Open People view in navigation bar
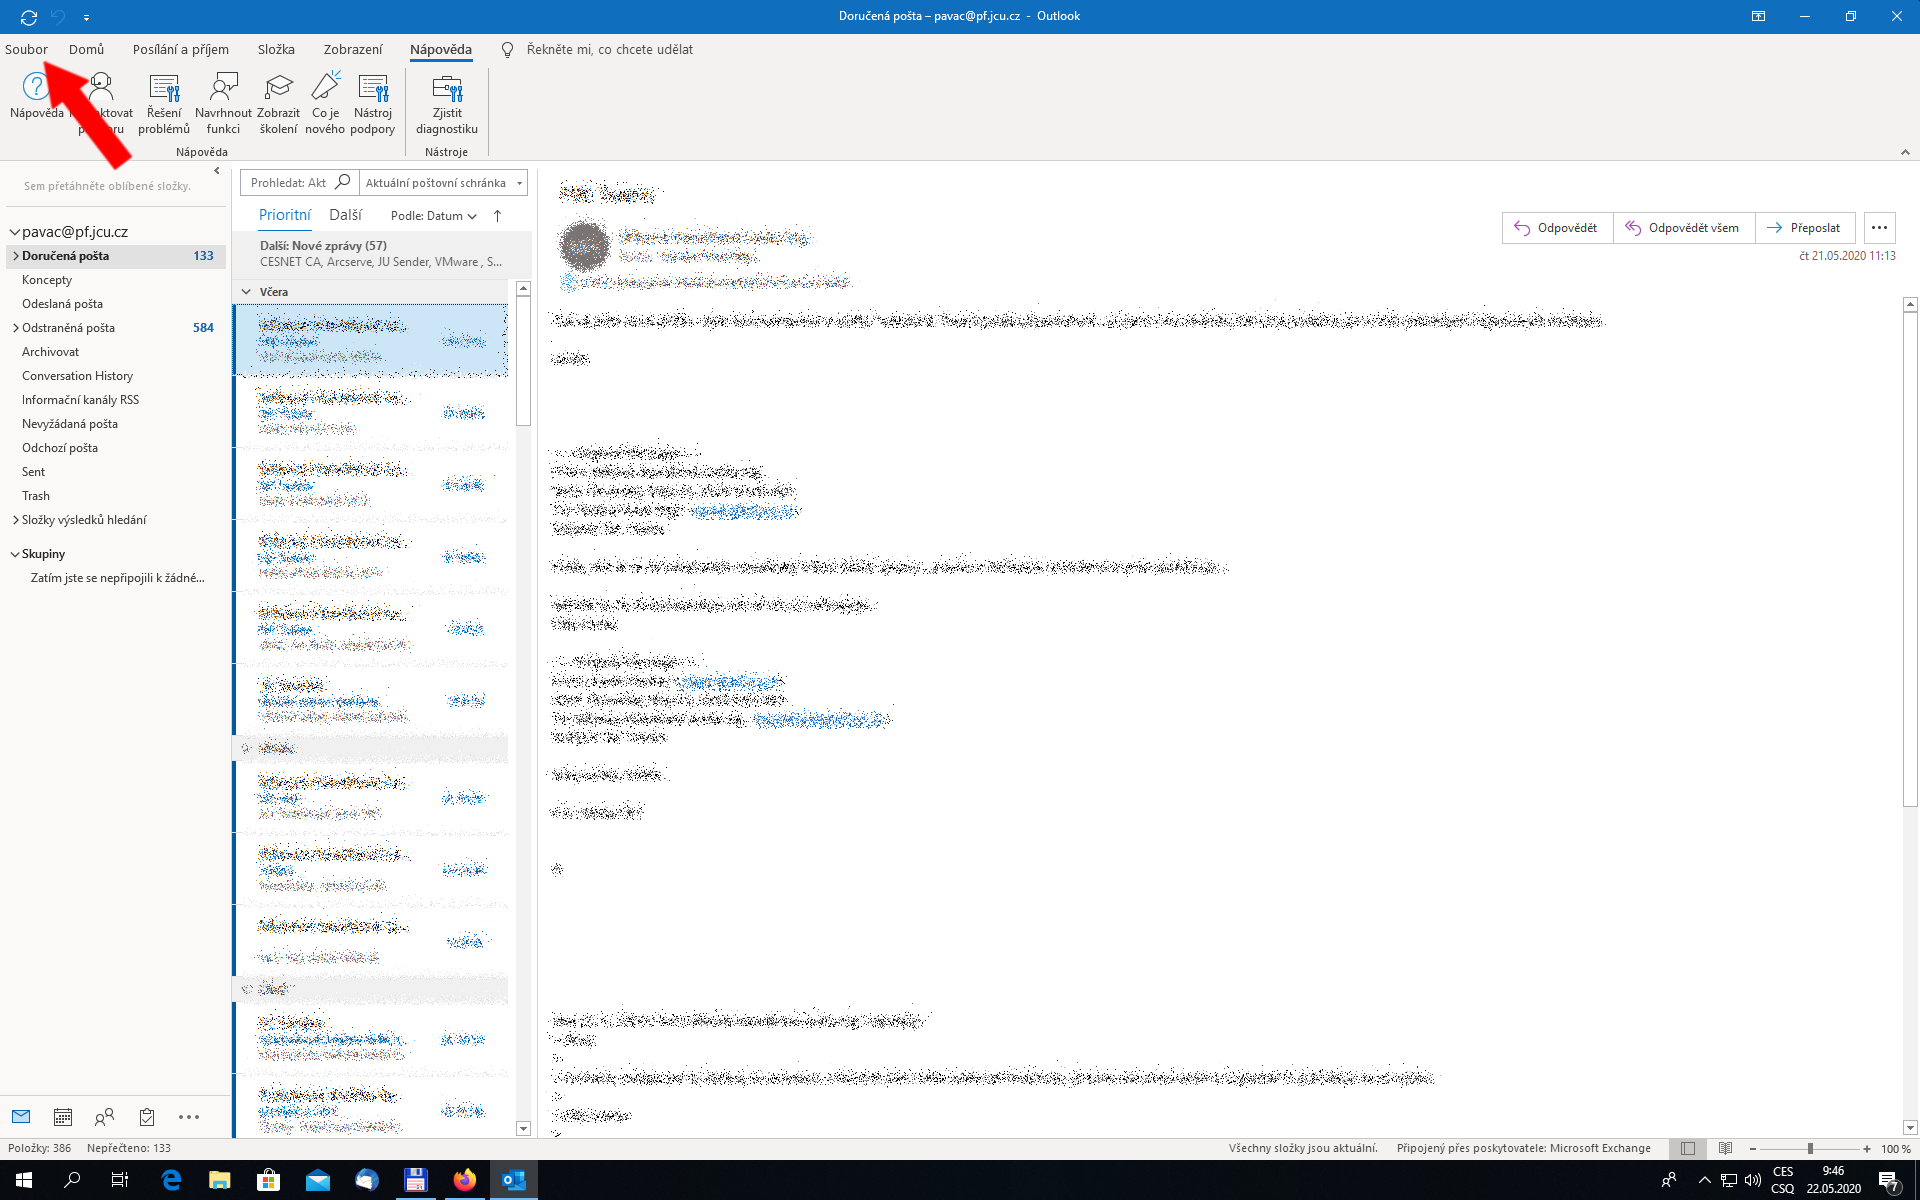Image resolution: width=1920 pixels, height=1200 pixels. pyautogui.click(x=104, y=1117)
